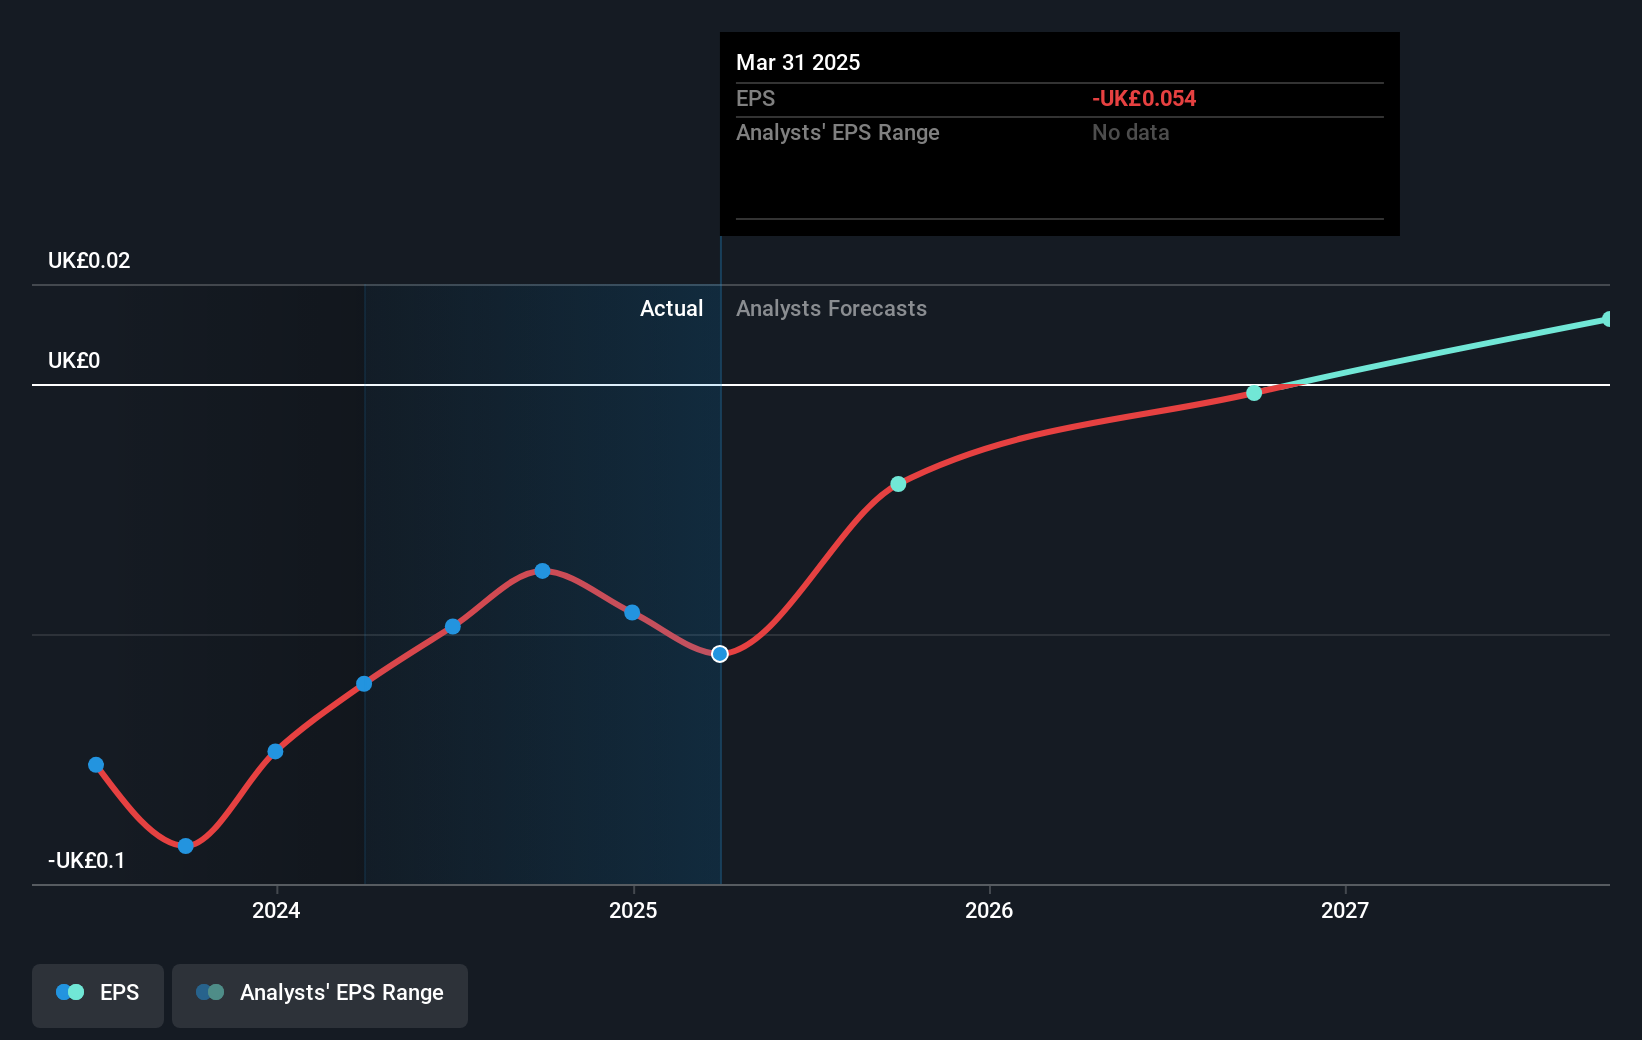The width and height of the screenshot is (1642, 1040).
Task: Click the earliest blue EPS data point
Action: pos(95,764)
